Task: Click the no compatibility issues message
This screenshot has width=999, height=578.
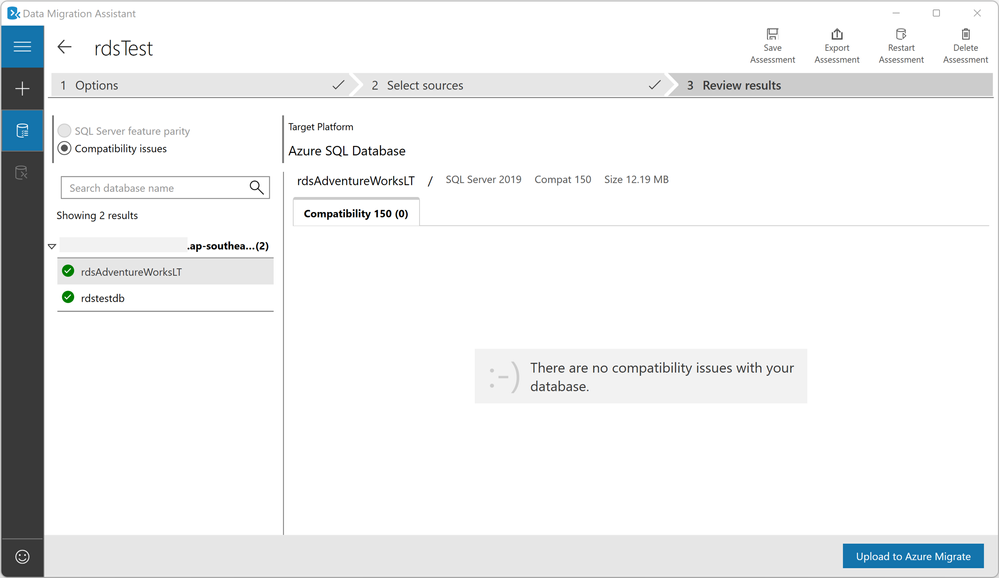Action: coord(641,376)
